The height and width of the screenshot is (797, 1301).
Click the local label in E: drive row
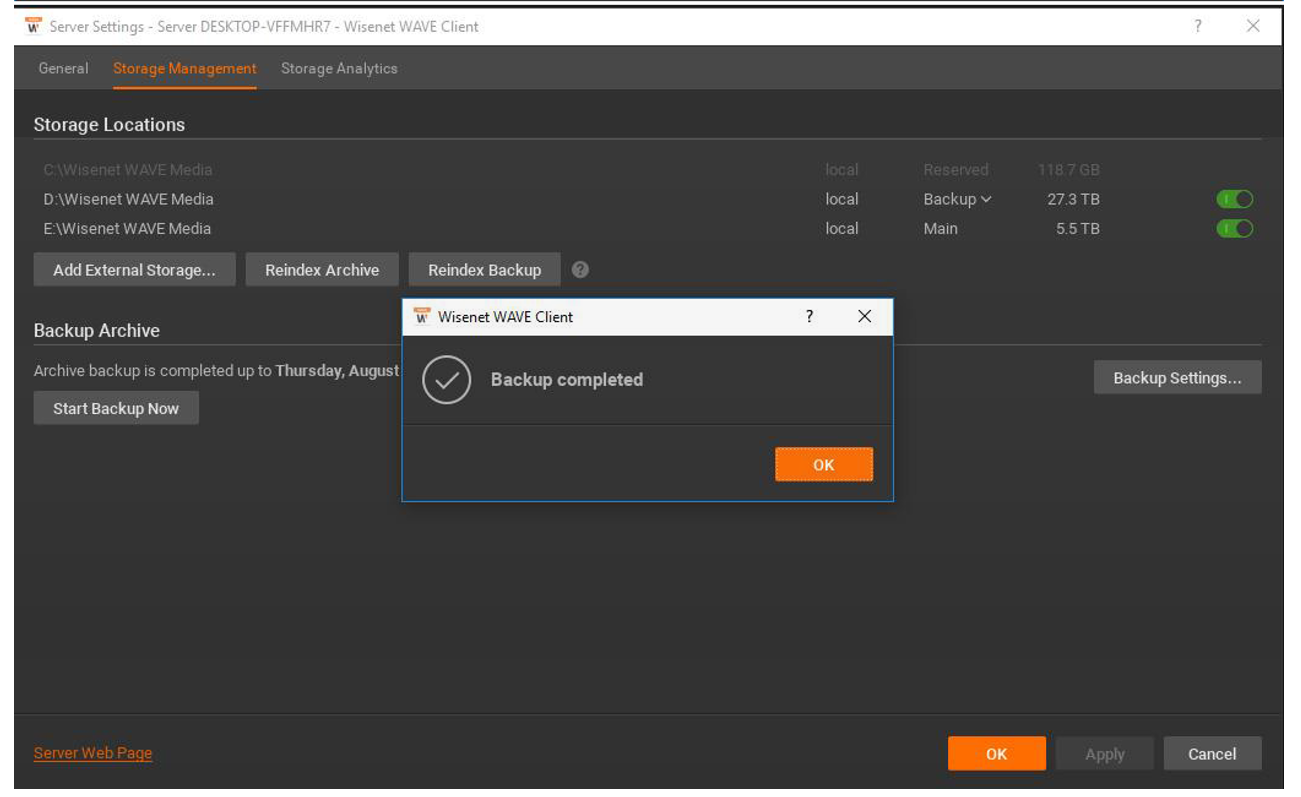coord(842,228)
